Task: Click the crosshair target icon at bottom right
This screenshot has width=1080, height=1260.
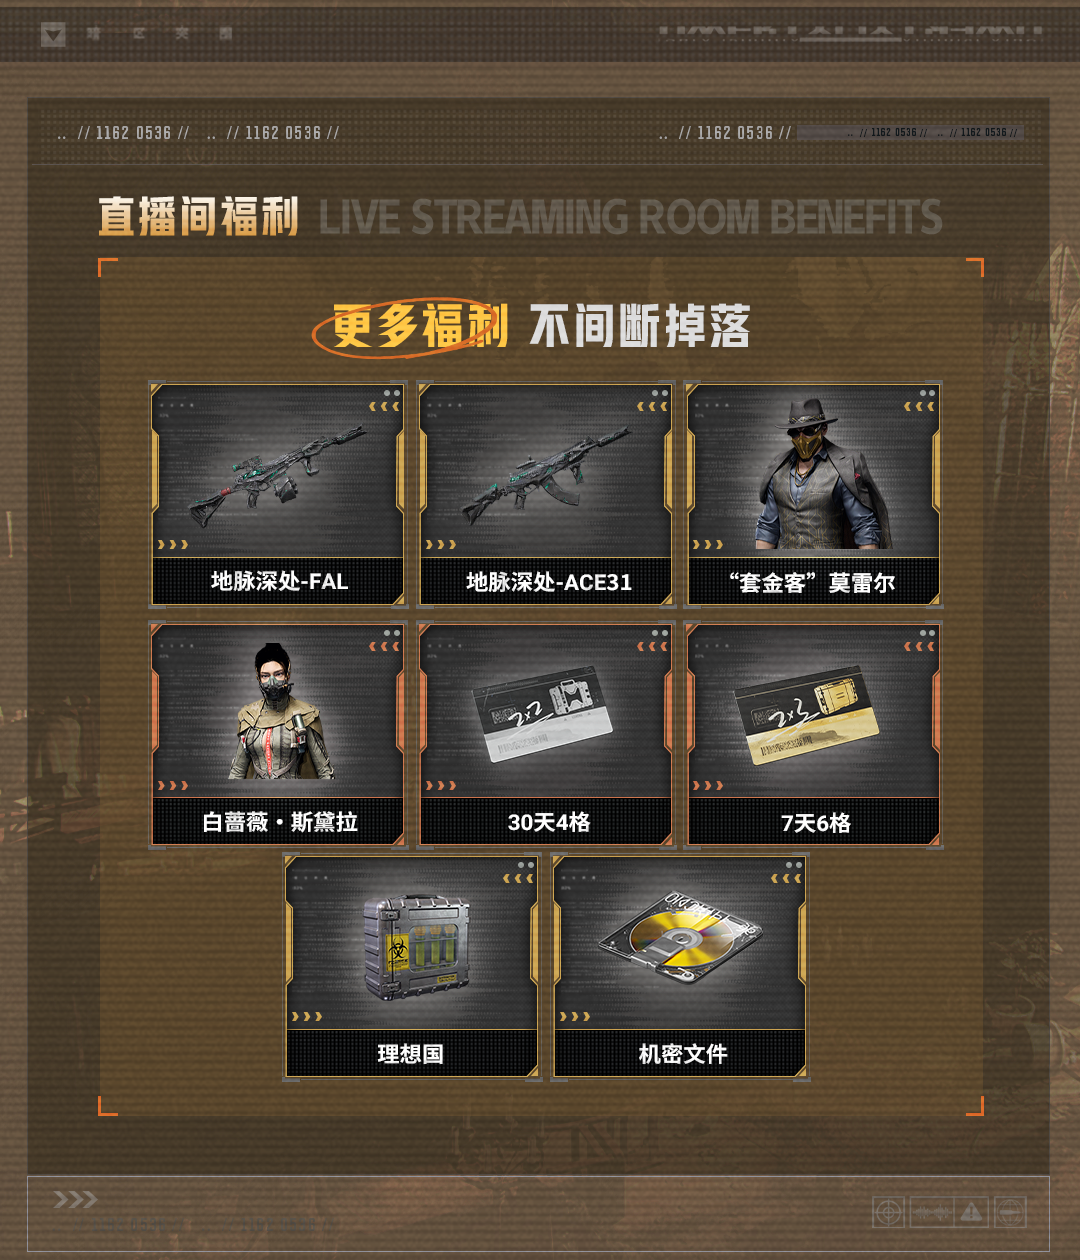Action: tap(889, 1212)
